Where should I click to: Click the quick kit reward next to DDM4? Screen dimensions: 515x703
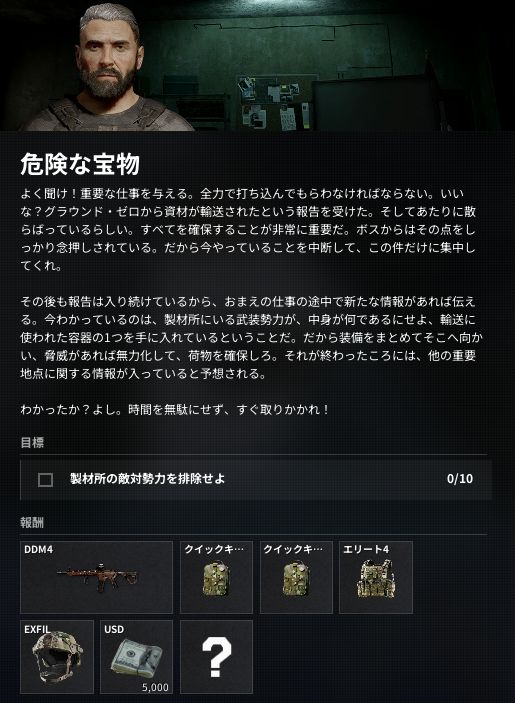coord(216,577)
